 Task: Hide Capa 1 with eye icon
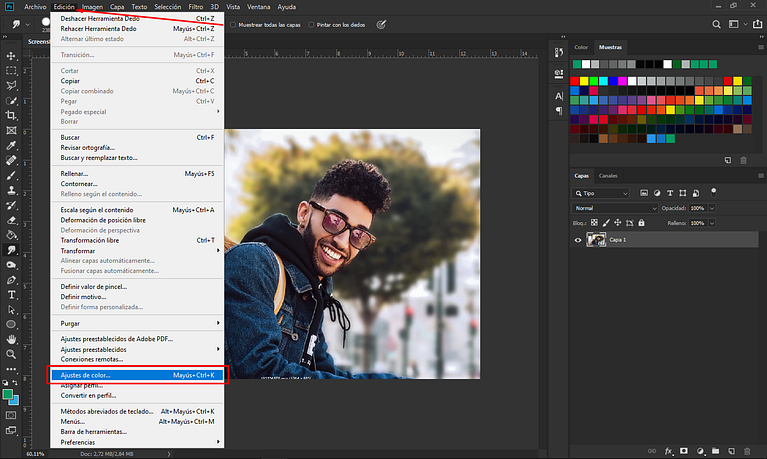(x=578, y=240)
